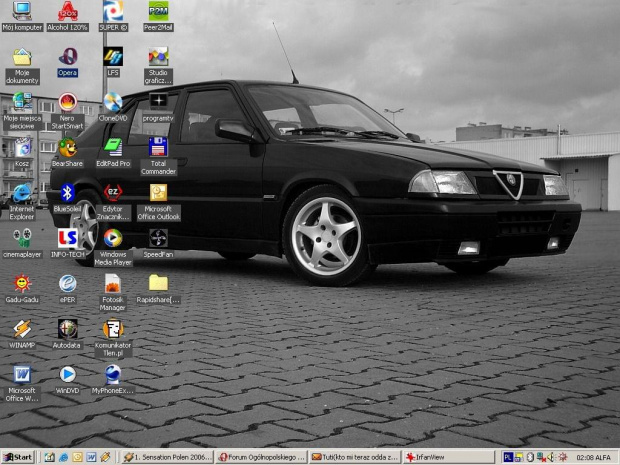Click the PL language indicator in tray
This screenshot has width=620, height=465.
tap(508, 457)
